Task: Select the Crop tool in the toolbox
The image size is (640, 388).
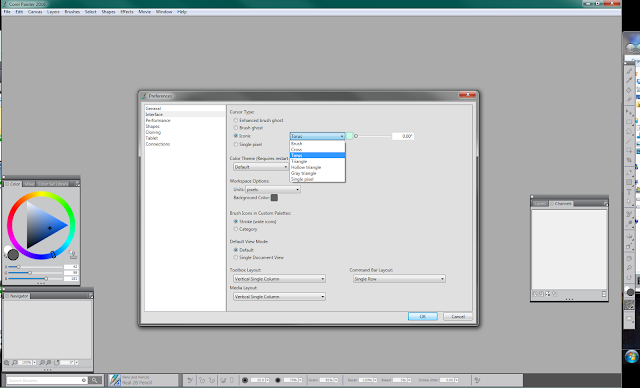Action: coord(629,160)
